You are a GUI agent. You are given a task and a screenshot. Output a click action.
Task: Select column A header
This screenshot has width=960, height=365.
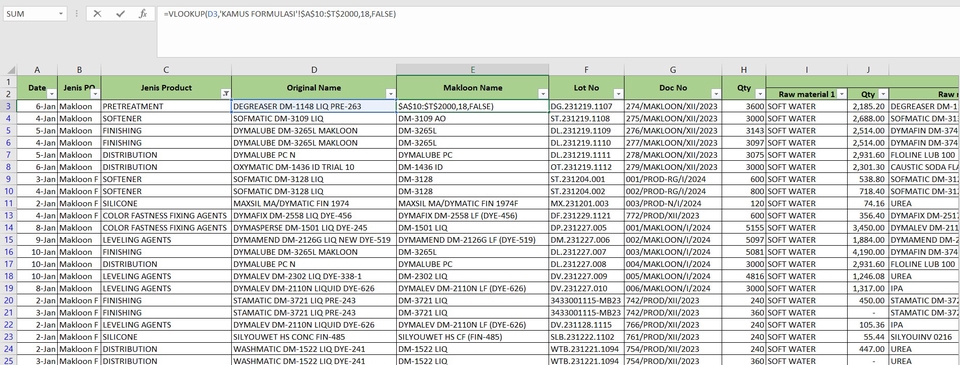click(x=37, y=70)
